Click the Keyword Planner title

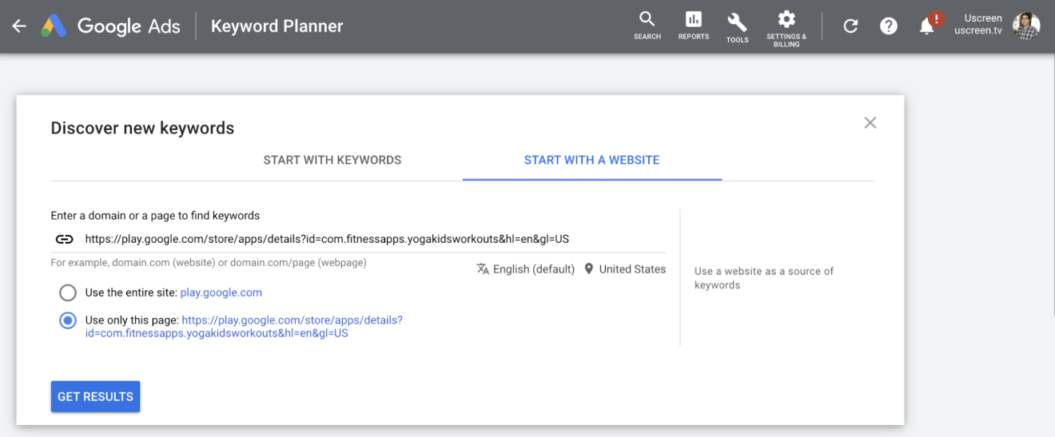(x=277, y=26)
